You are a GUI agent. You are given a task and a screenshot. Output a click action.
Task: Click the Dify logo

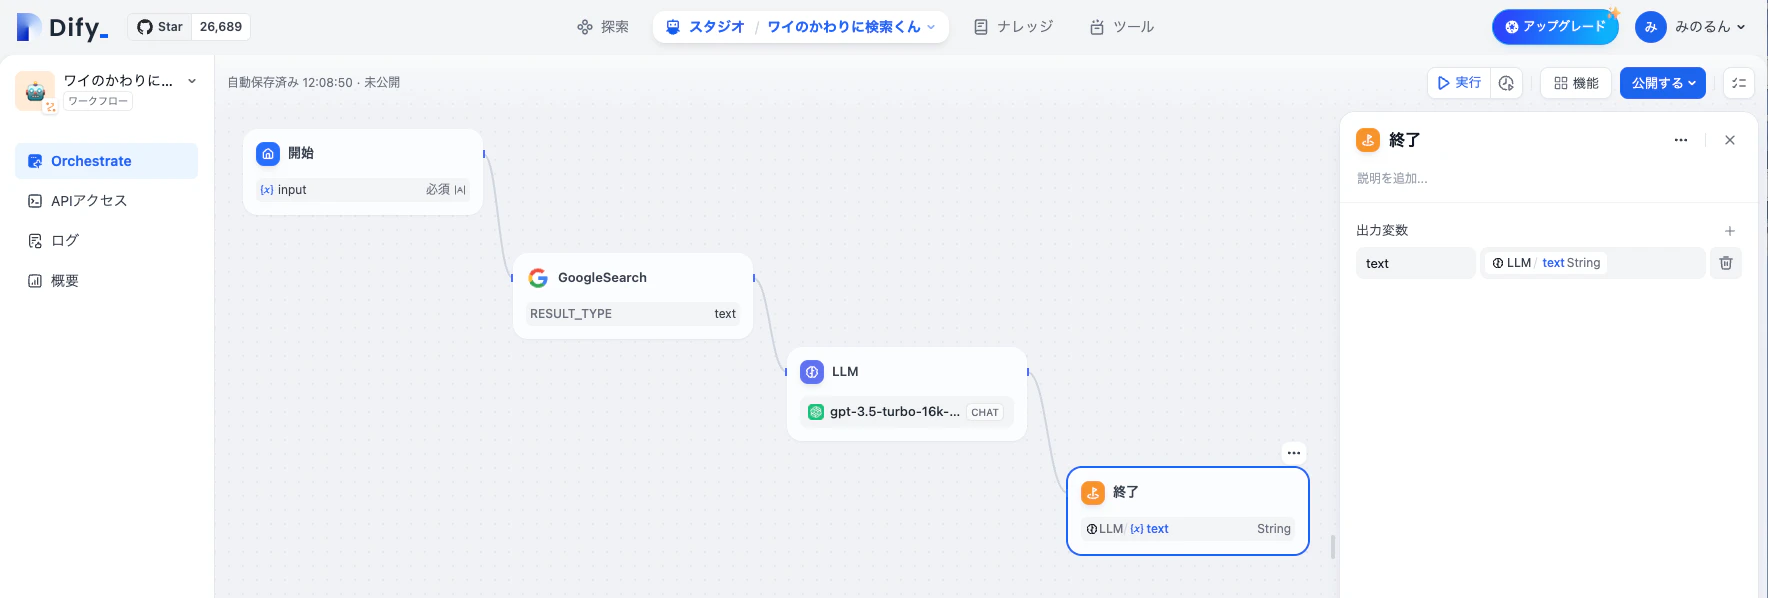click(x=62, y=27)
